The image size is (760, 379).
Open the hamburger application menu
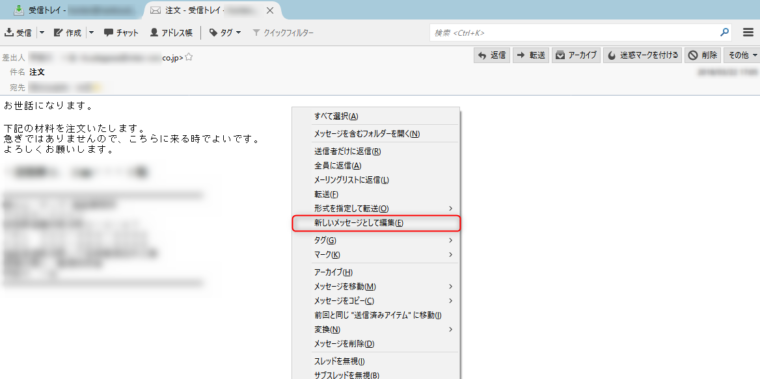click(x=748, y=33)
